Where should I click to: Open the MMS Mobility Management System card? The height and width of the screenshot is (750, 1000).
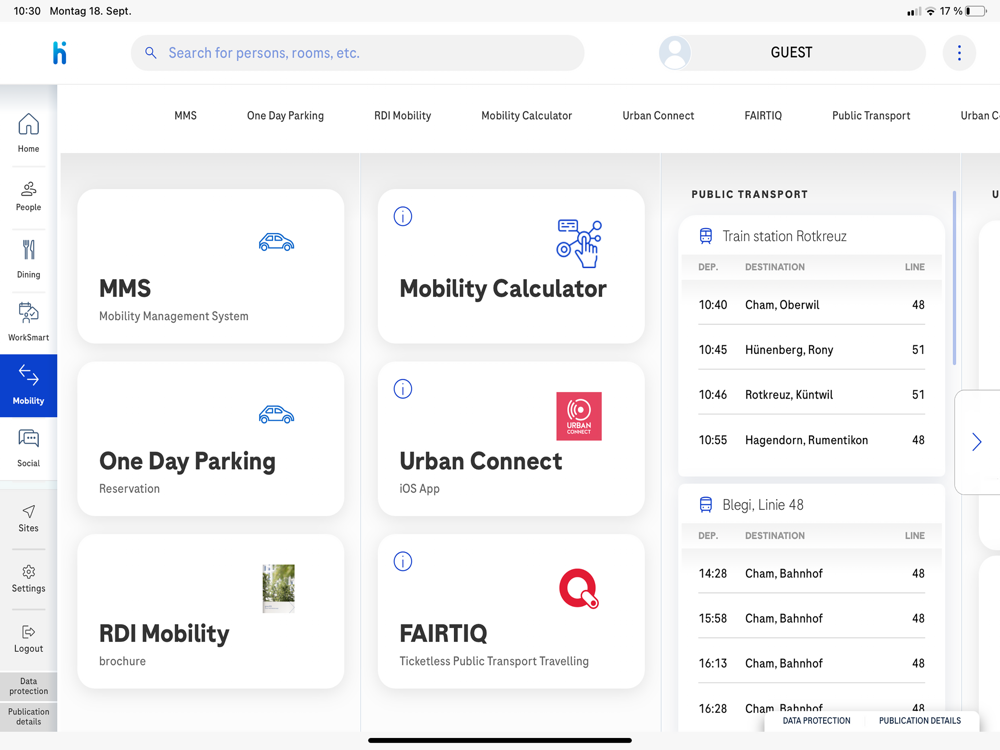[x=210, y=266]
